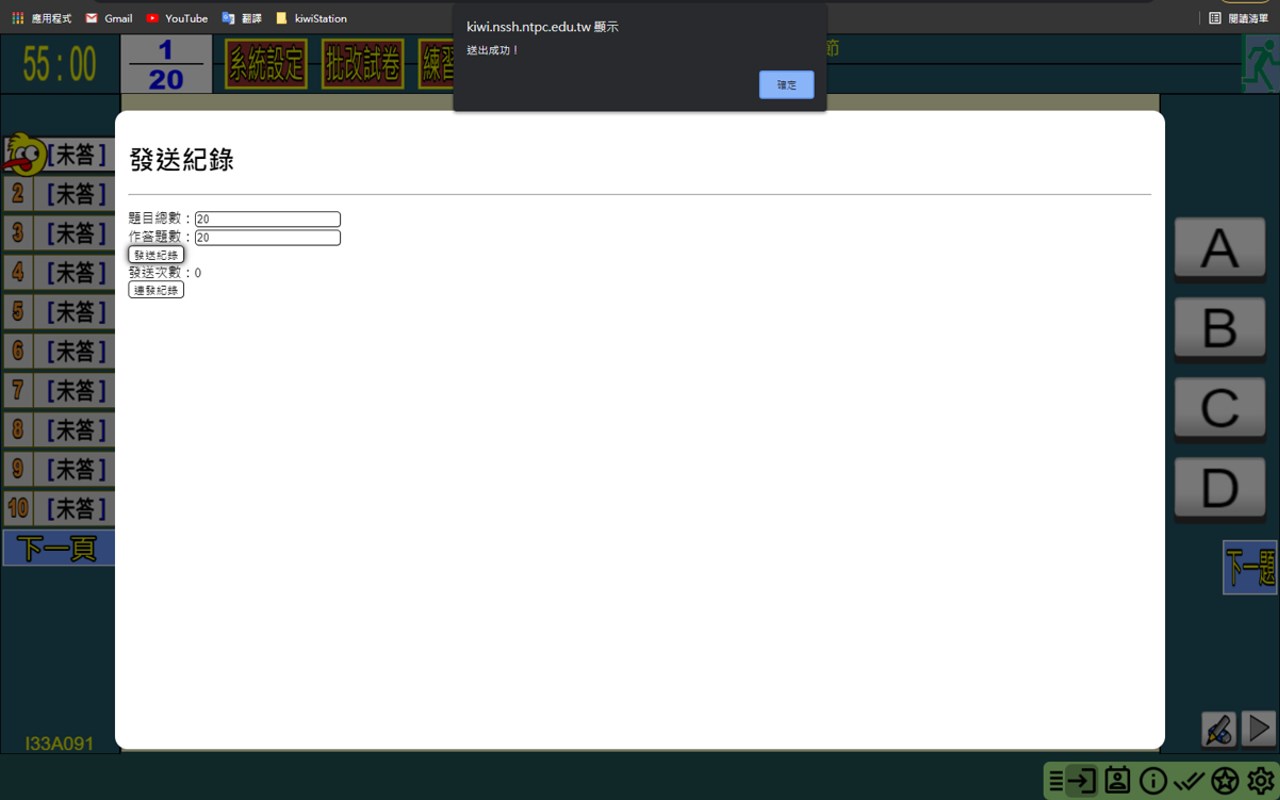This screenshot has width=1280, height=800.
Task: Select question 4 未答 row
Action: (x=59, y=272)
